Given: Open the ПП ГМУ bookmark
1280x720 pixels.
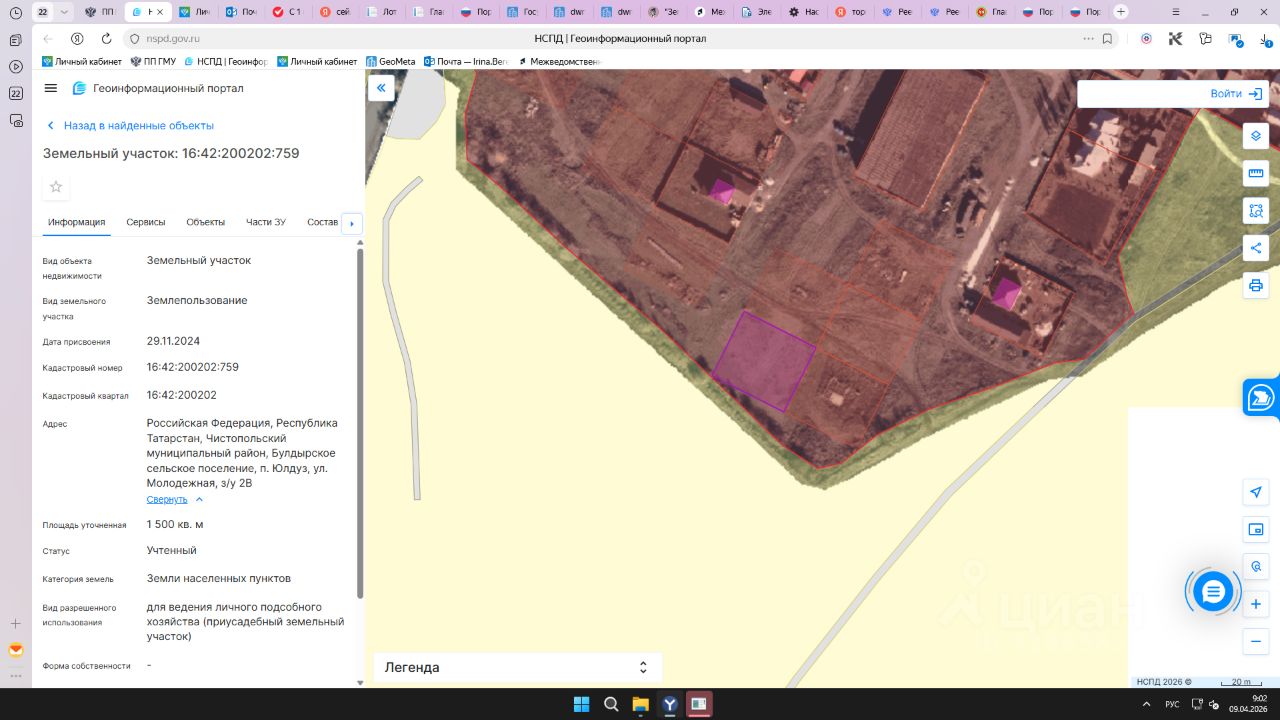Looking at the screenshot, I should coord(153,62).
